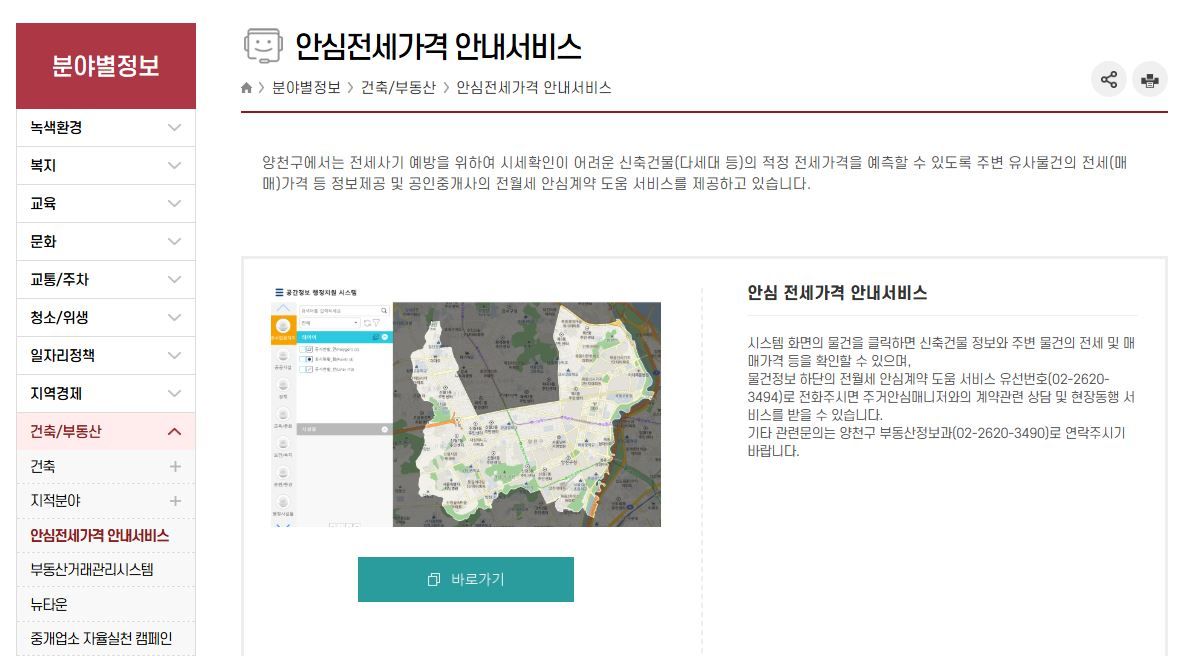The image size is (1186, 656).
Task: Click the share icon button
Action: [1108, 80]
